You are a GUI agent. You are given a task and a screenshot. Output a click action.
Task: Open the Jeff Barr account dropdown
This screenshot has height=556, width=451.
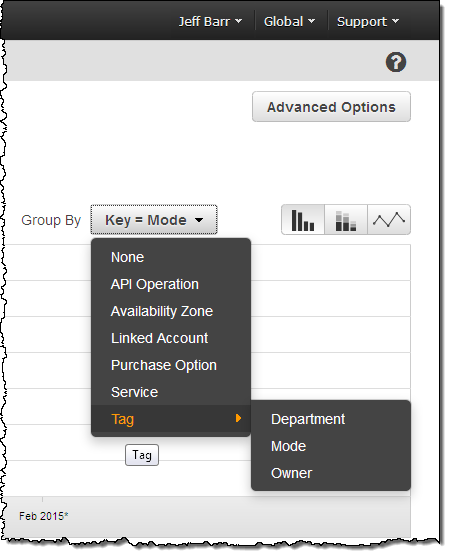click(210, 22)
